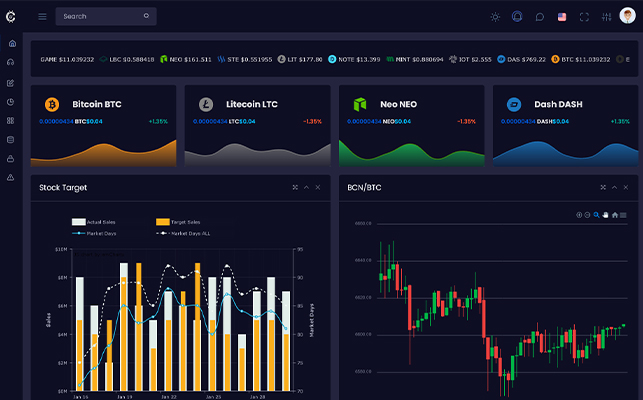Image resolution: width=643 pixels, height=400 pixels.
Task: Toggle Market Days legend series
Action: tap(94, 233)
